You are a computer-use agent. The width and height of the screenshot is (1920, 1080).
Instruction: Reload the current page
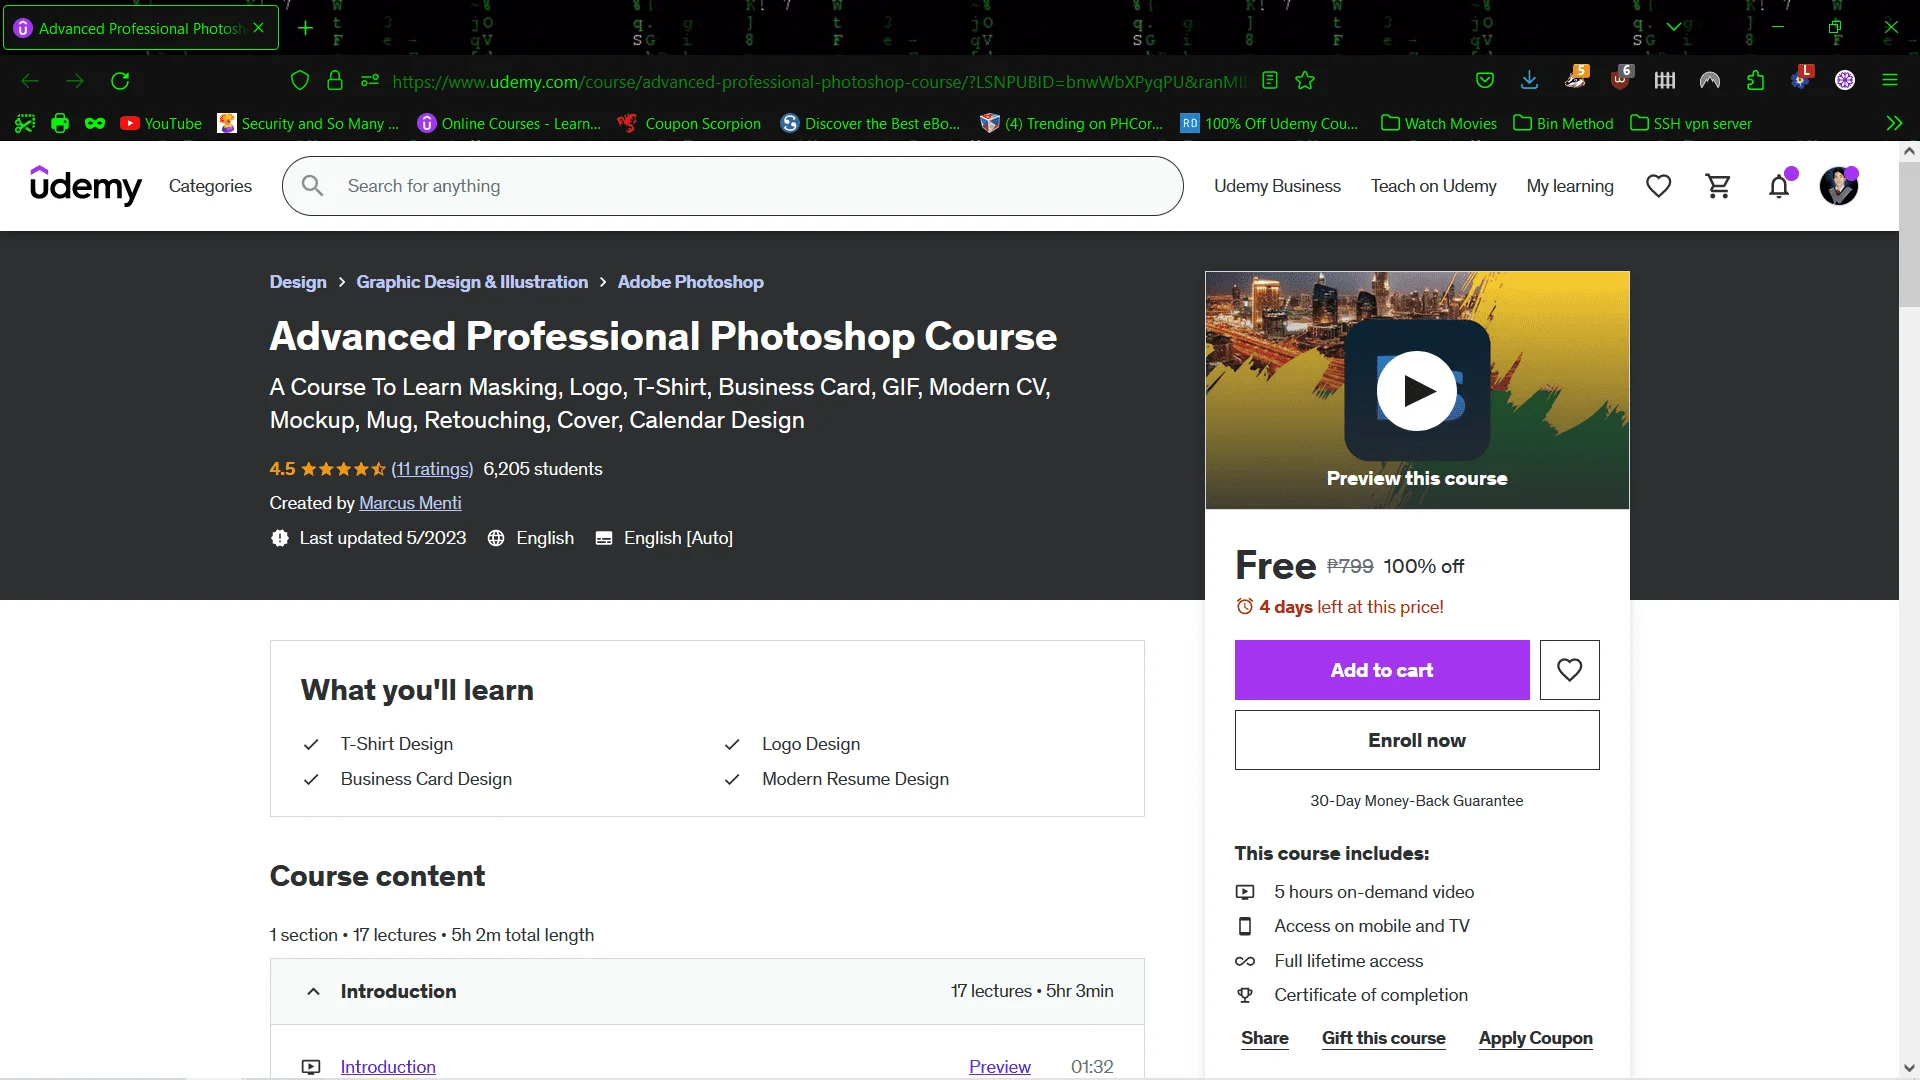pyautogui.click(x=120, y=81)
